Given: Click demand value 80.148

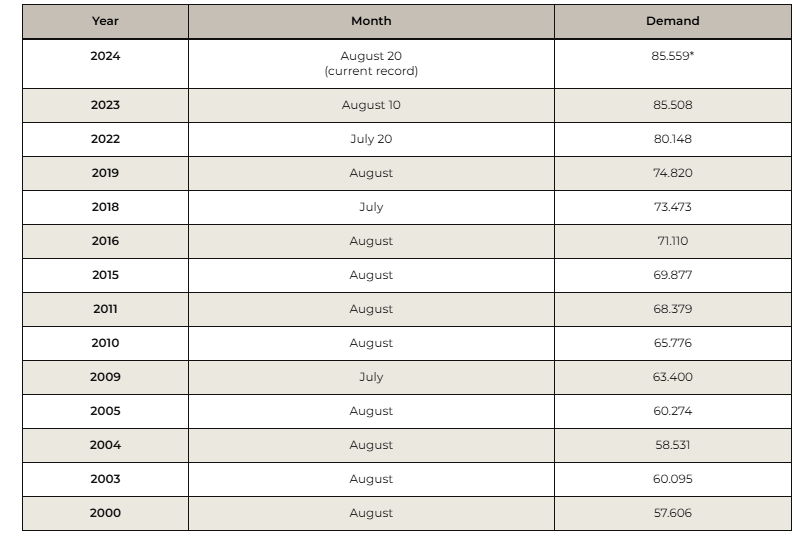Looking at the screenshot, I should tap(671, 139).
